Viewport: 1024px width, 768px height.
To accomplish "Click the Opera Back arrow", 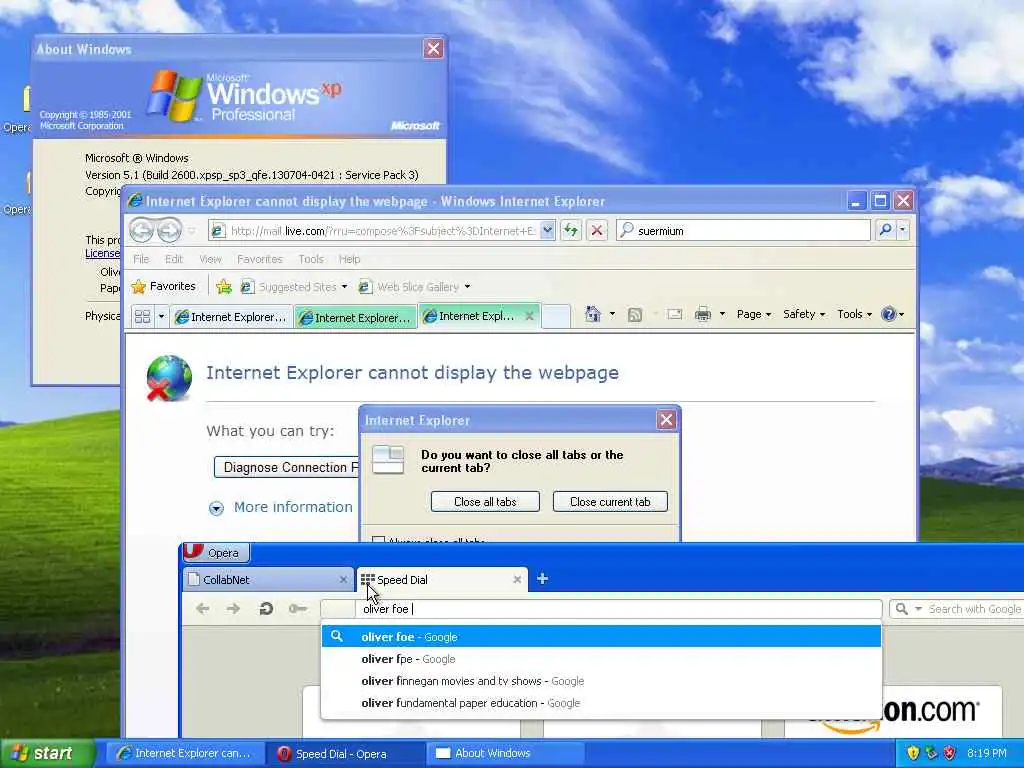I will click(x=202, y=609).
